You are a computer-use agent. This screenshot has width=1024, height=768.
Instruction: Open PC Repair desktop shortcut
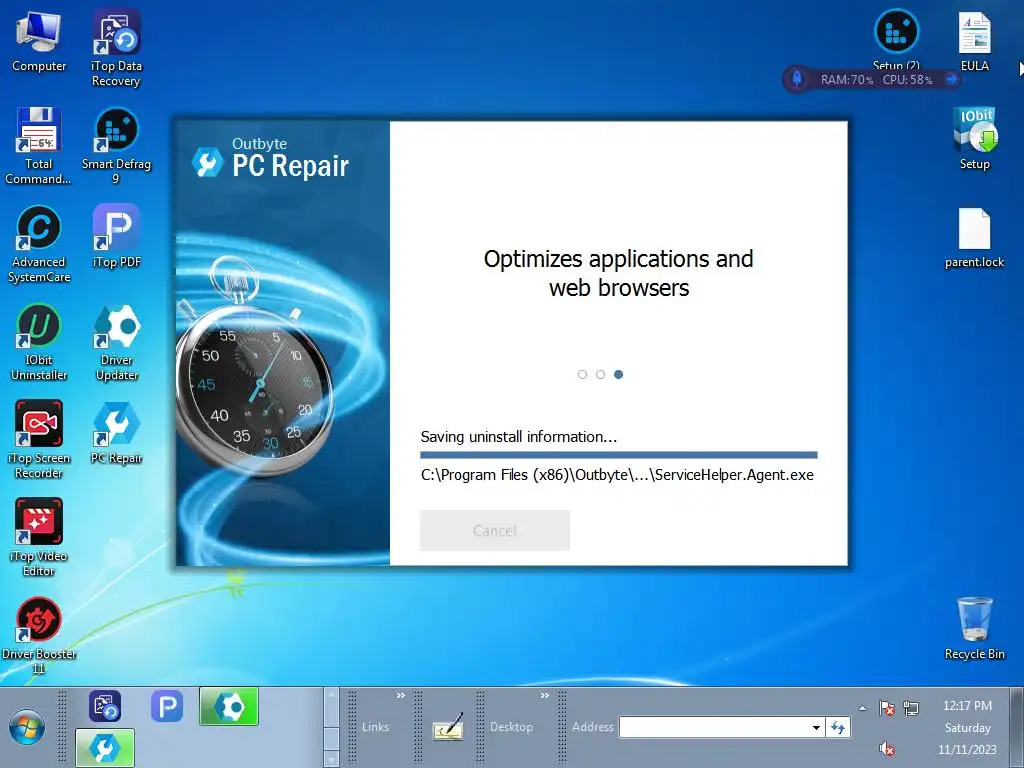pyautogui.click(x=116, y=432)
